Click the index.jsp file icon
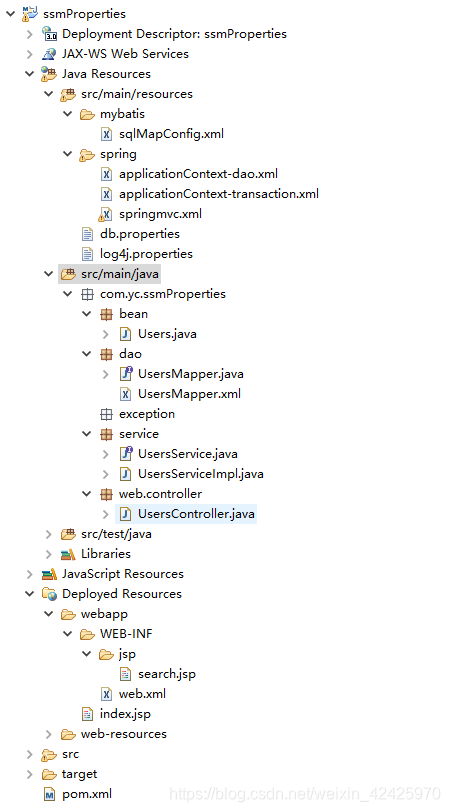Image resolution: width=450 pixels, height=812 pixels. coord(87,714)
